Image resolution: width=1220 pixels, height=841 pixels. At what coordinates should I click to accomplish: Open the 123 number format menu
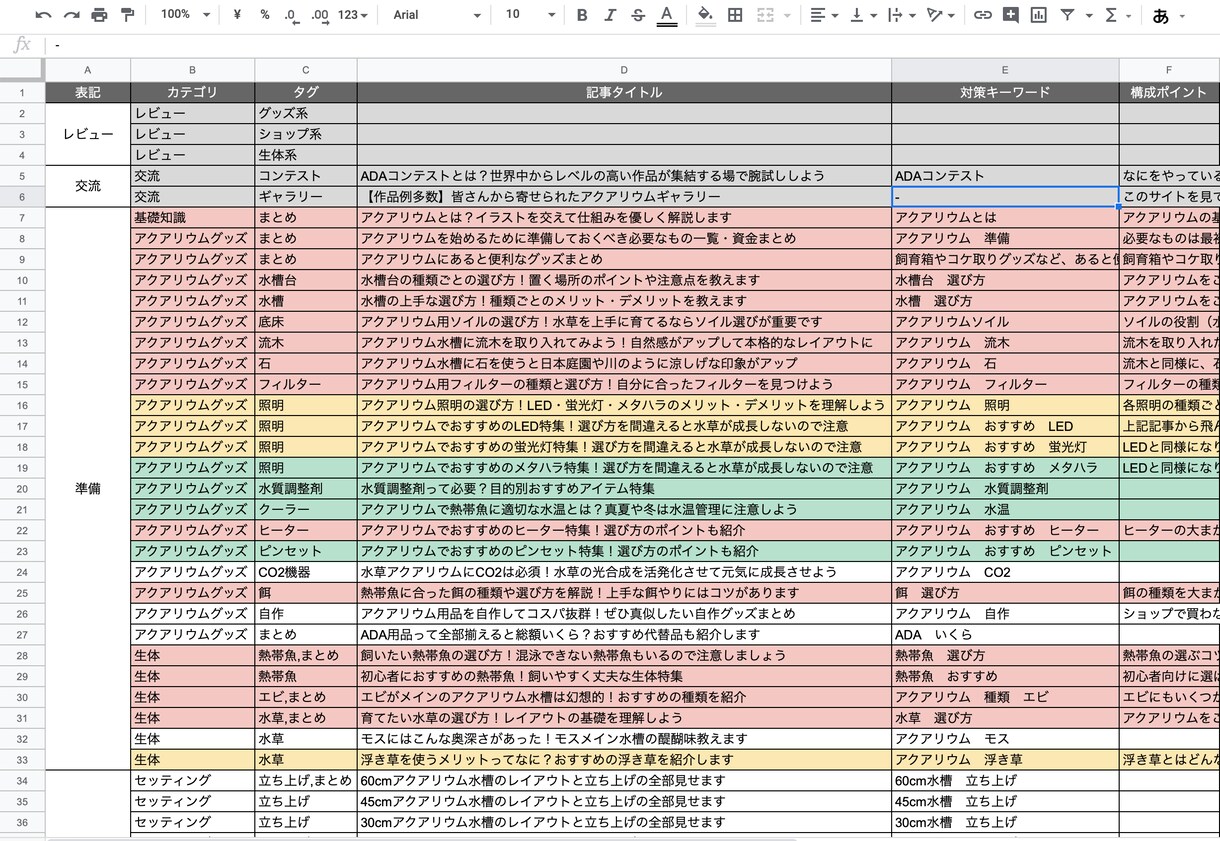[x=353, y=15]
